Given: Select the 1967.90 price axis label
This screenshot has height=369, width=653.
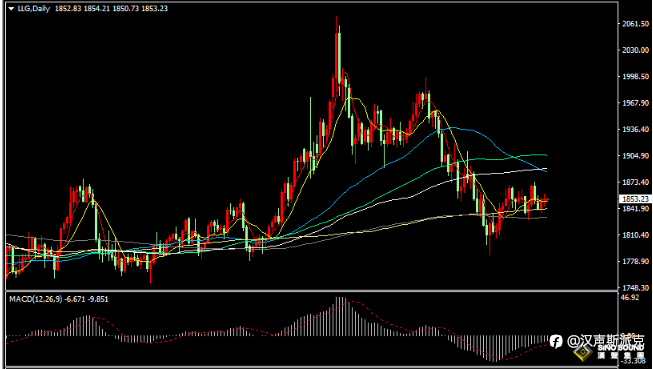Looking at the screenshot, I should coord(636,103).
